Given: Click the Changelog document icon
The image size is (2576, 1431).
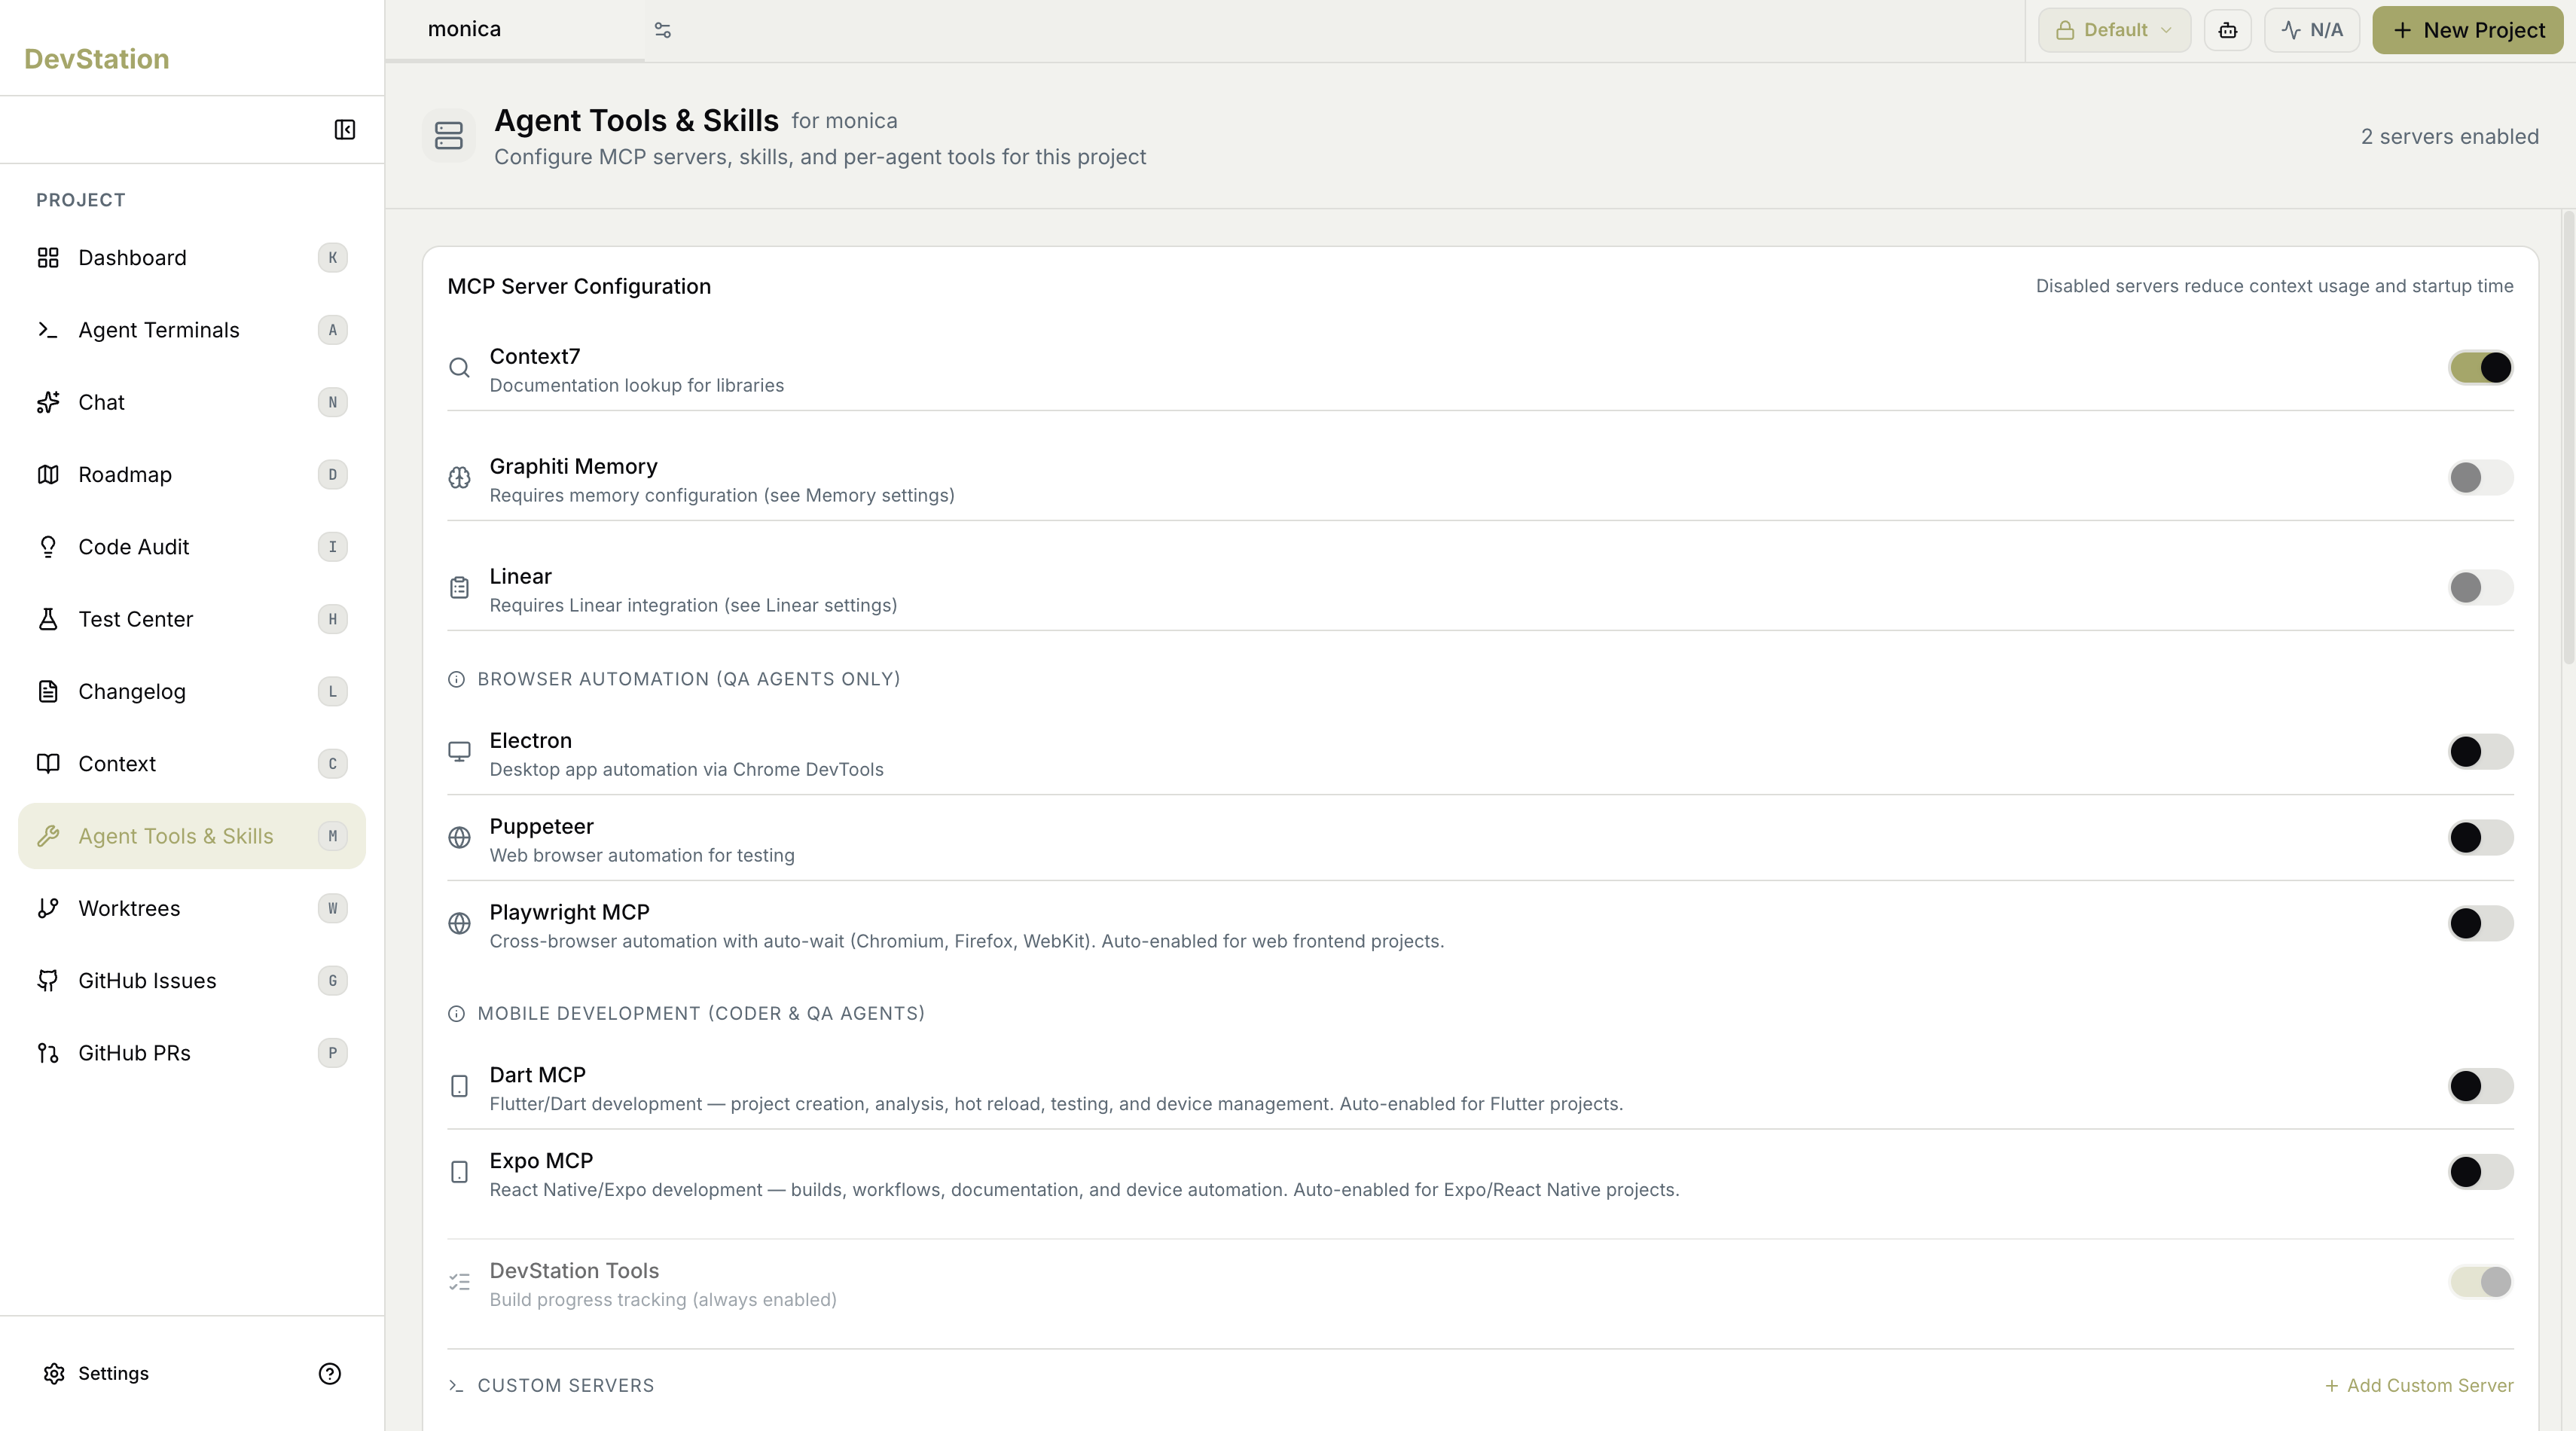Looking at the screenshot, I should point(48,691).
